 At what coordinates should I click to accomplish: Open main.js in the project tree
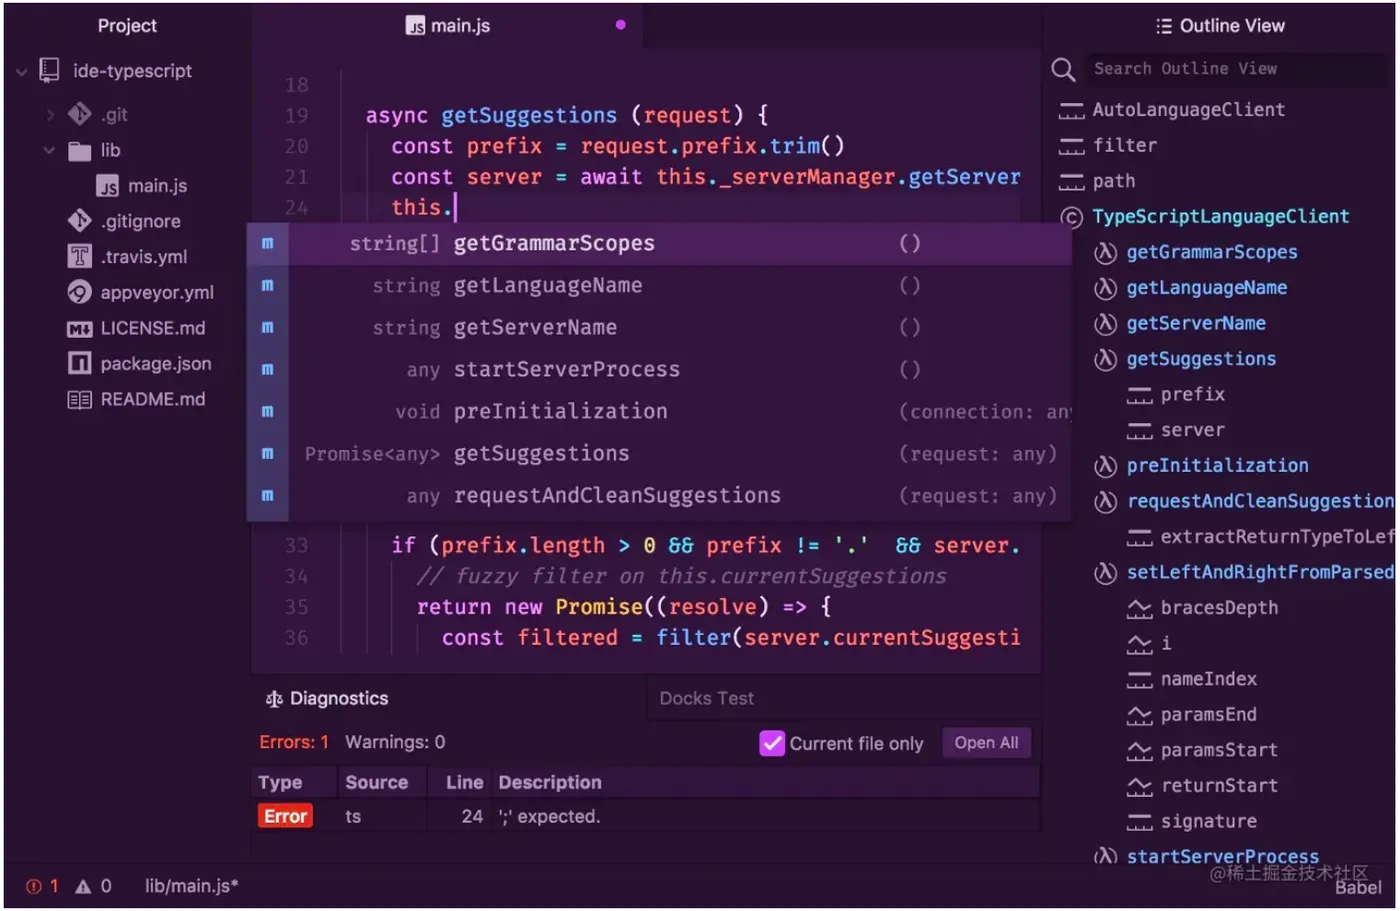coord(157,186)
